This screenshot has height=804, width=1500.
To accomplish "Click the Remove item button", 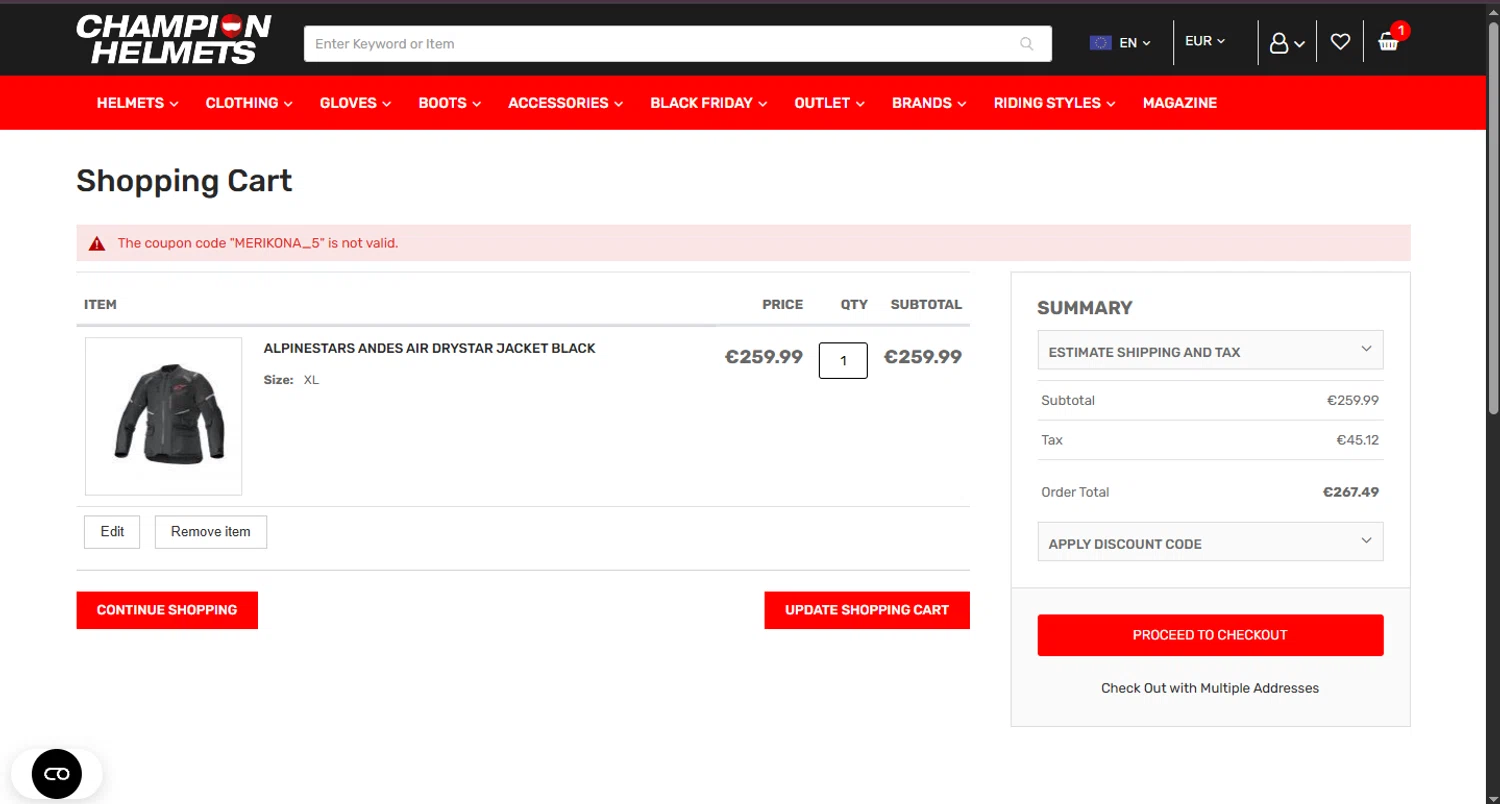I will click(x=210, y=532).
